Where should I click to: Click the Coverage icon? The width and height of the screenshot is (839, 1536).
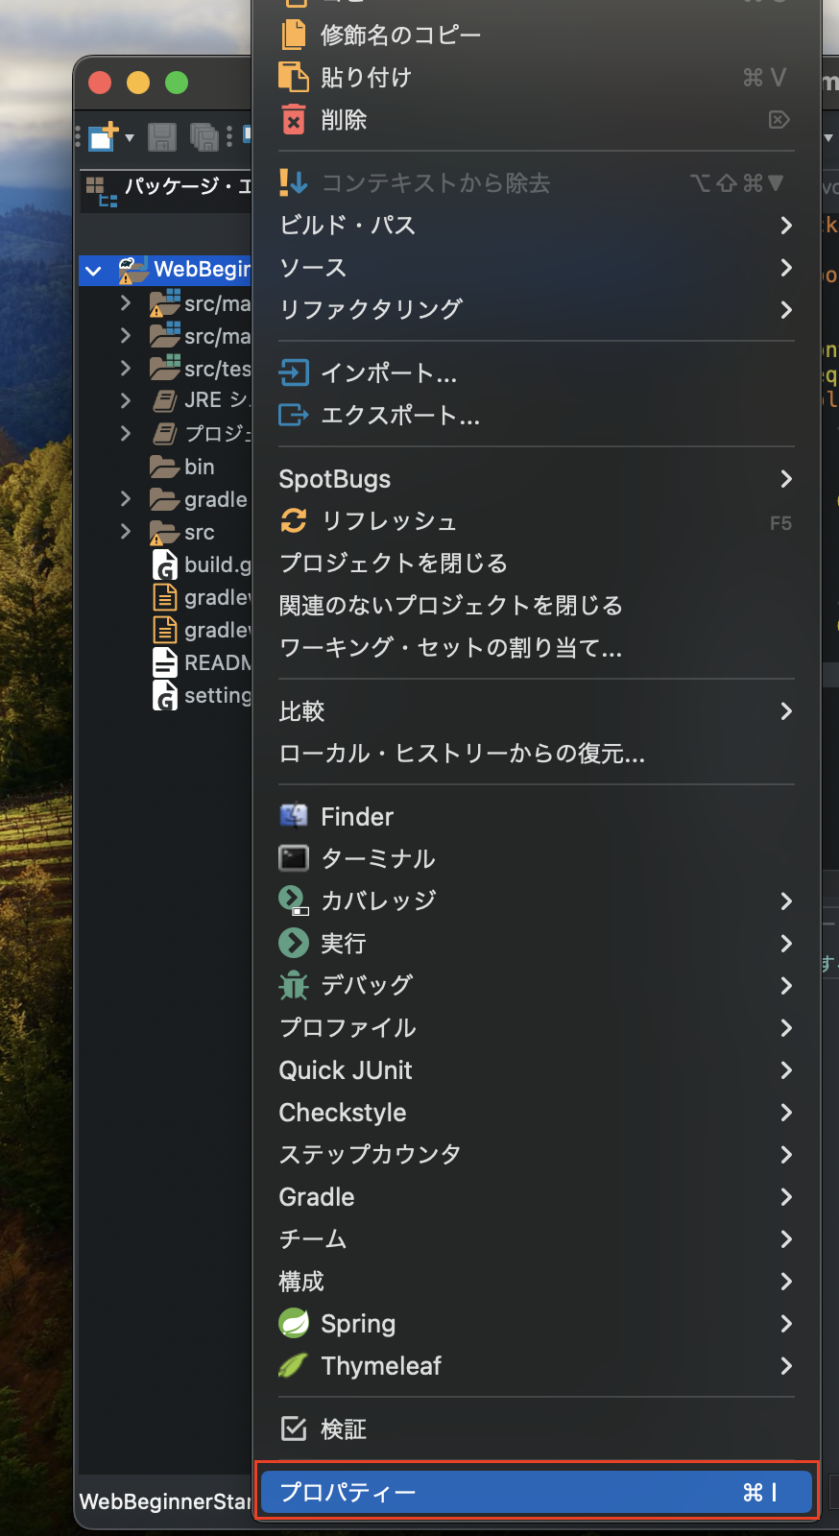click(292, 900)
